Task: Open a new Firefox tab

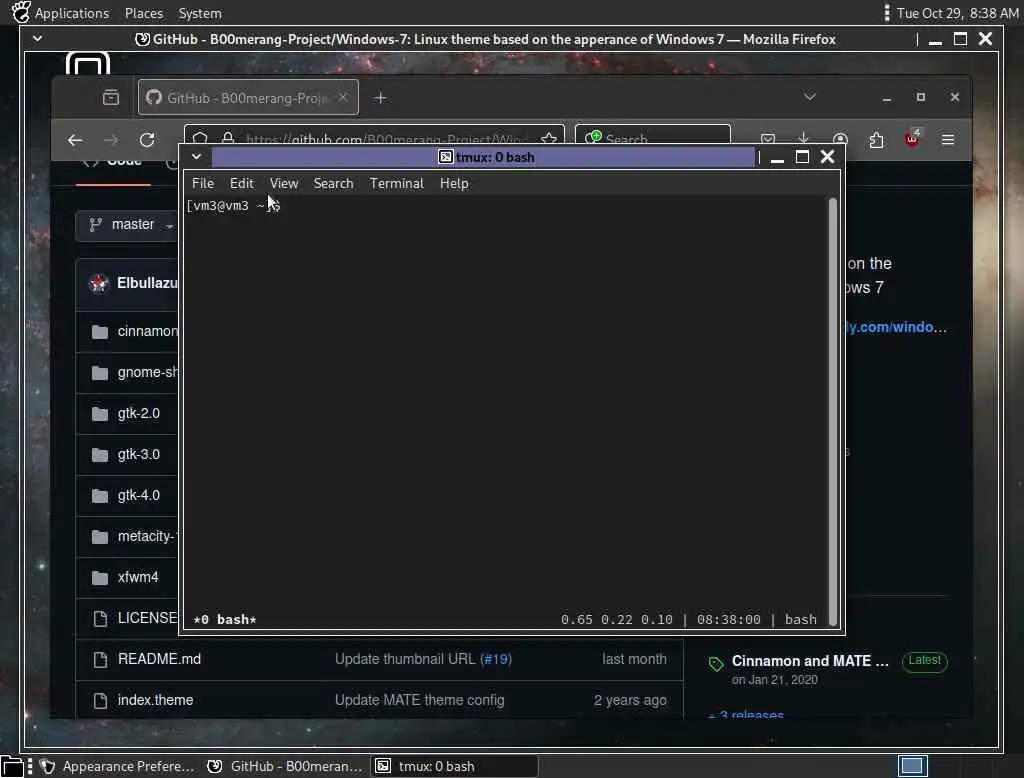Action: pyautogui.click(x=380, y=98)
